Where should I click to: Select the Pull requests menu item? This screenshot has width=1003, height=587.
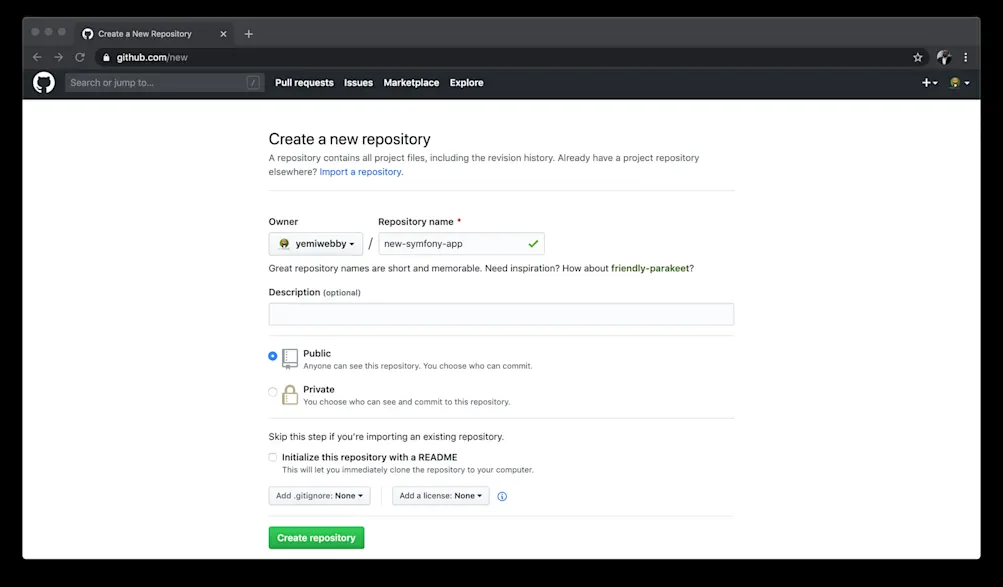pyautogui.click(x=304, y=82)
